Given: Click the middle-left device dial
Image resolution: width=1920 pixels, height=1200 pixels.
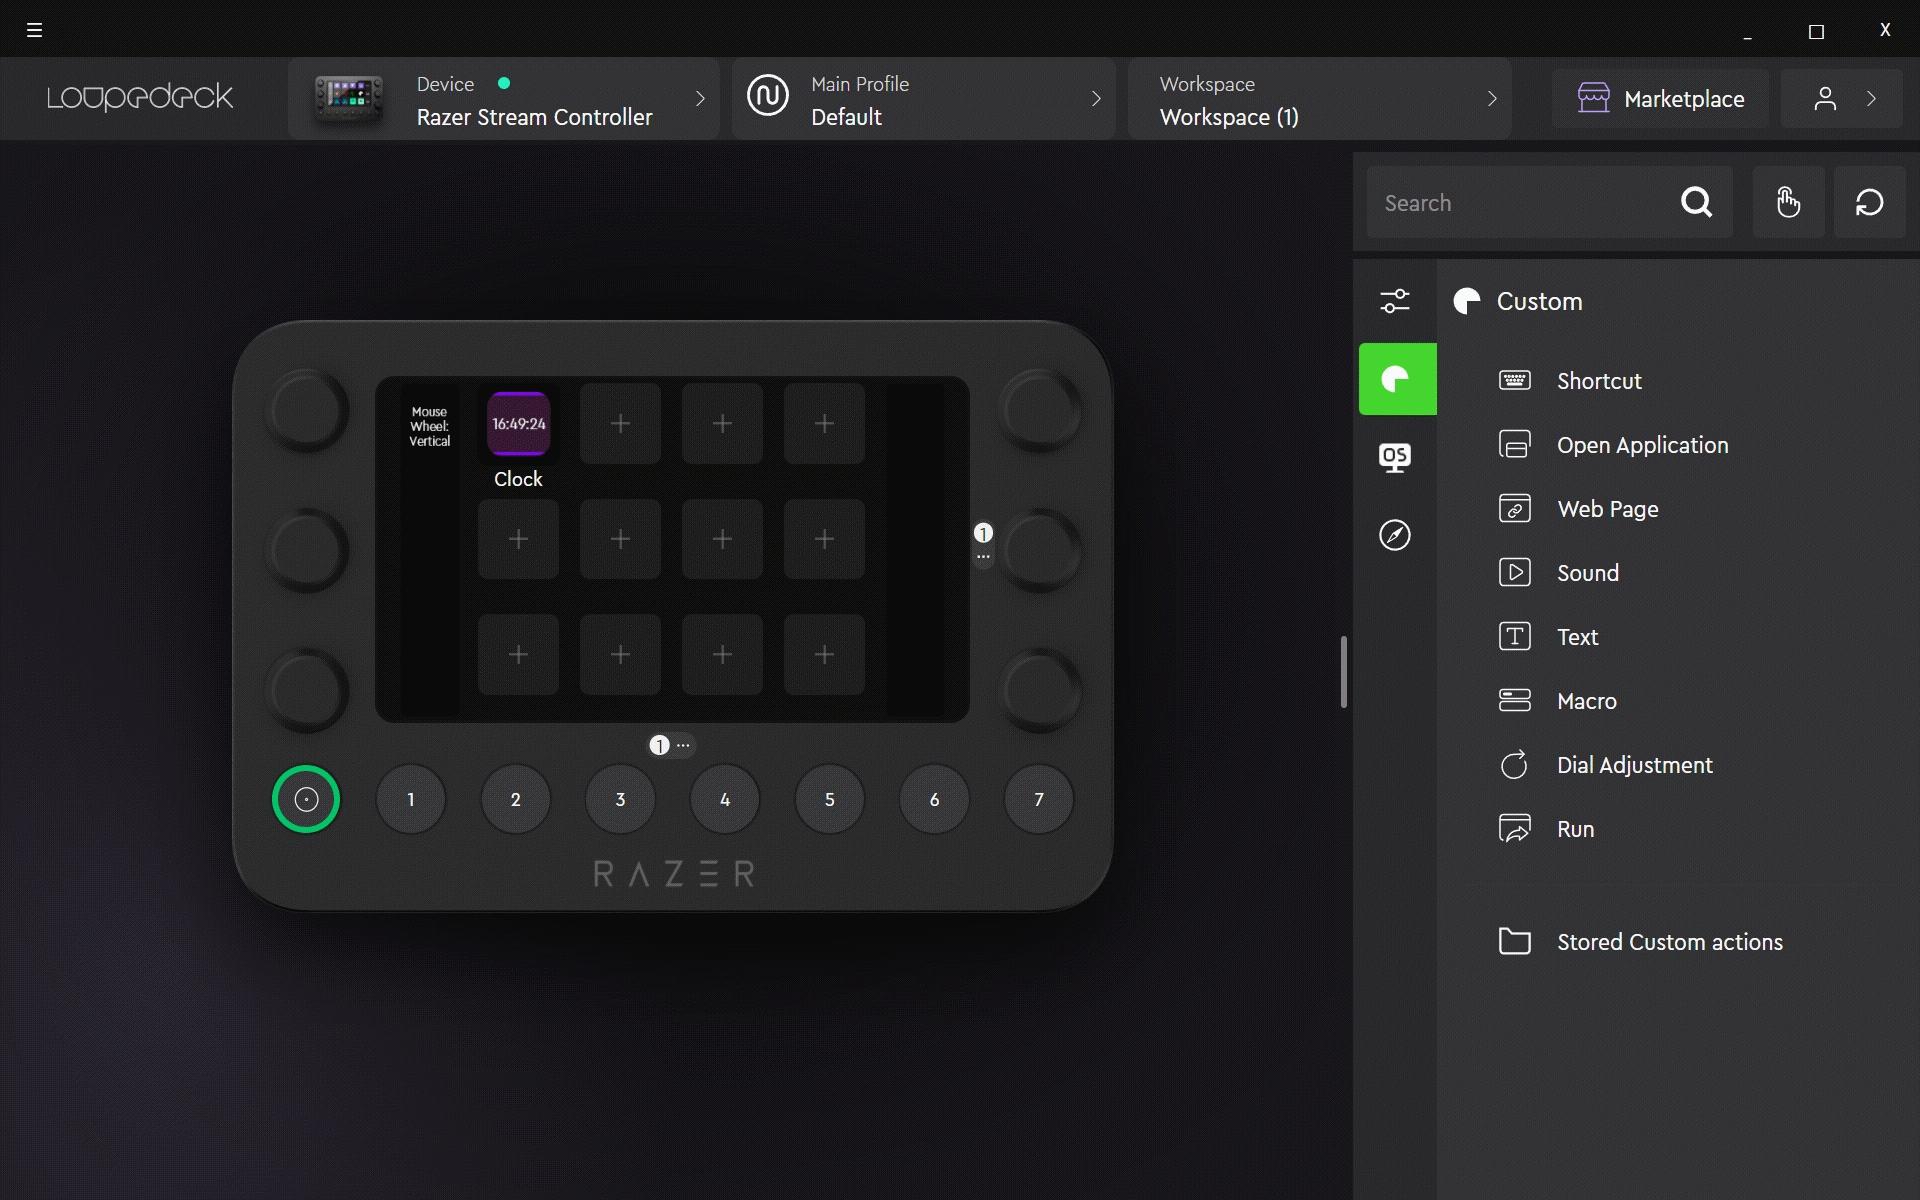Looking at the screenshot, I should click(306, 550).
